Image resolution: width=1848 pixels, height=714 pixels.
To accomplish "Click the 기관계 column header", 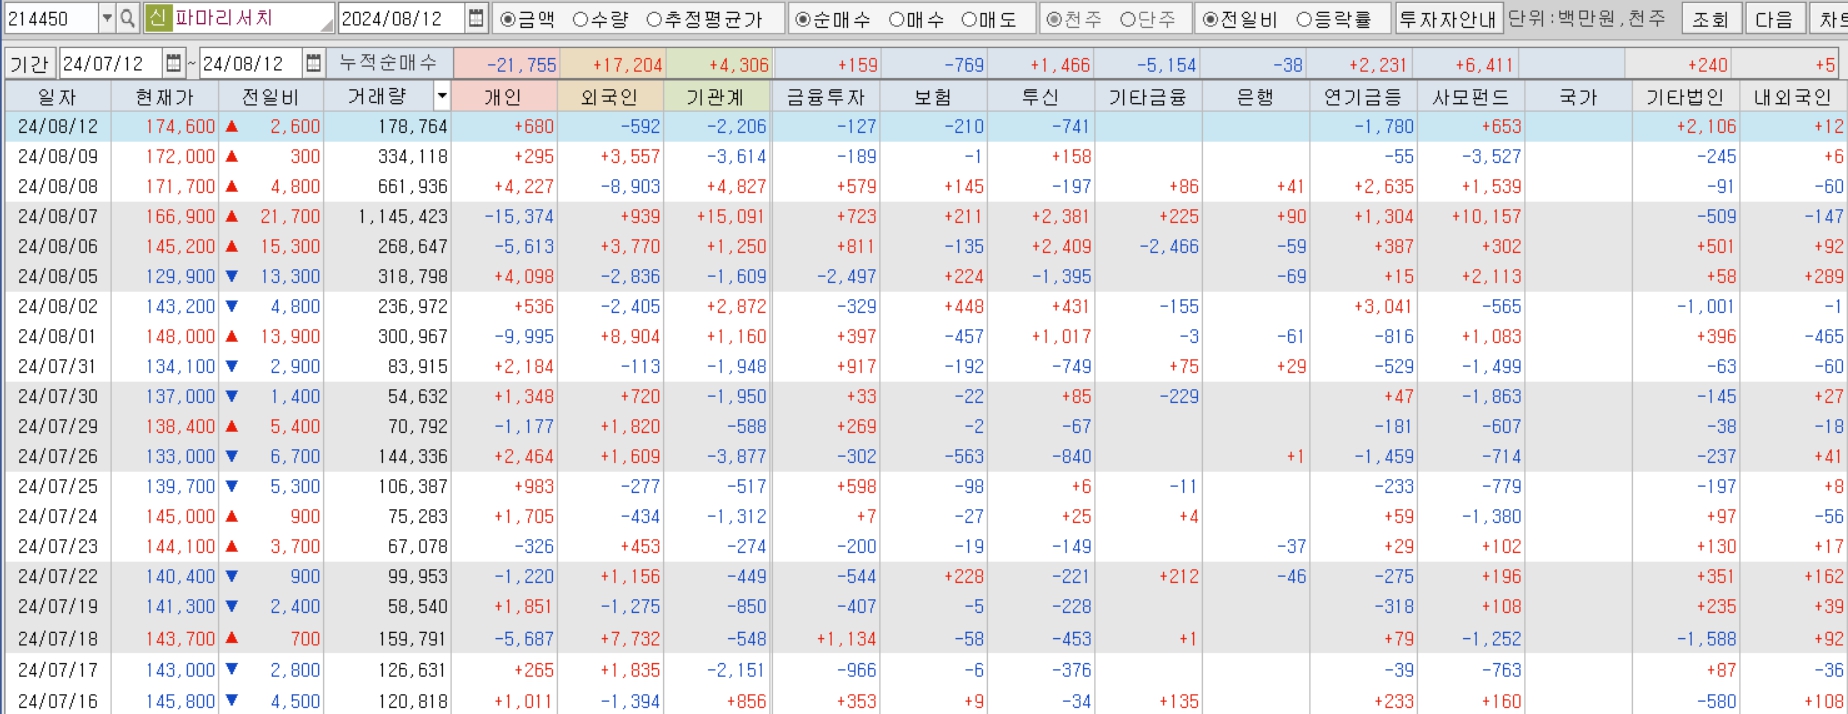I will (715, 97).
